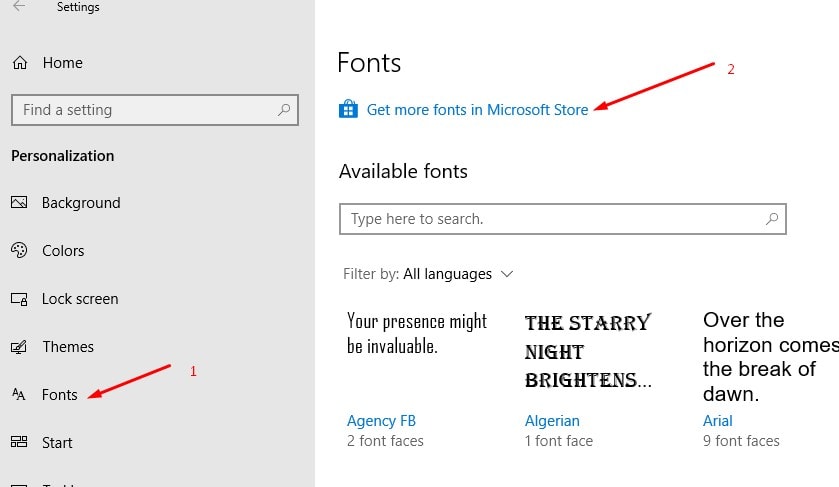Click the Algerian font name link
The height and width of the screenshot is (487, 839).
[x=552, y=421]
